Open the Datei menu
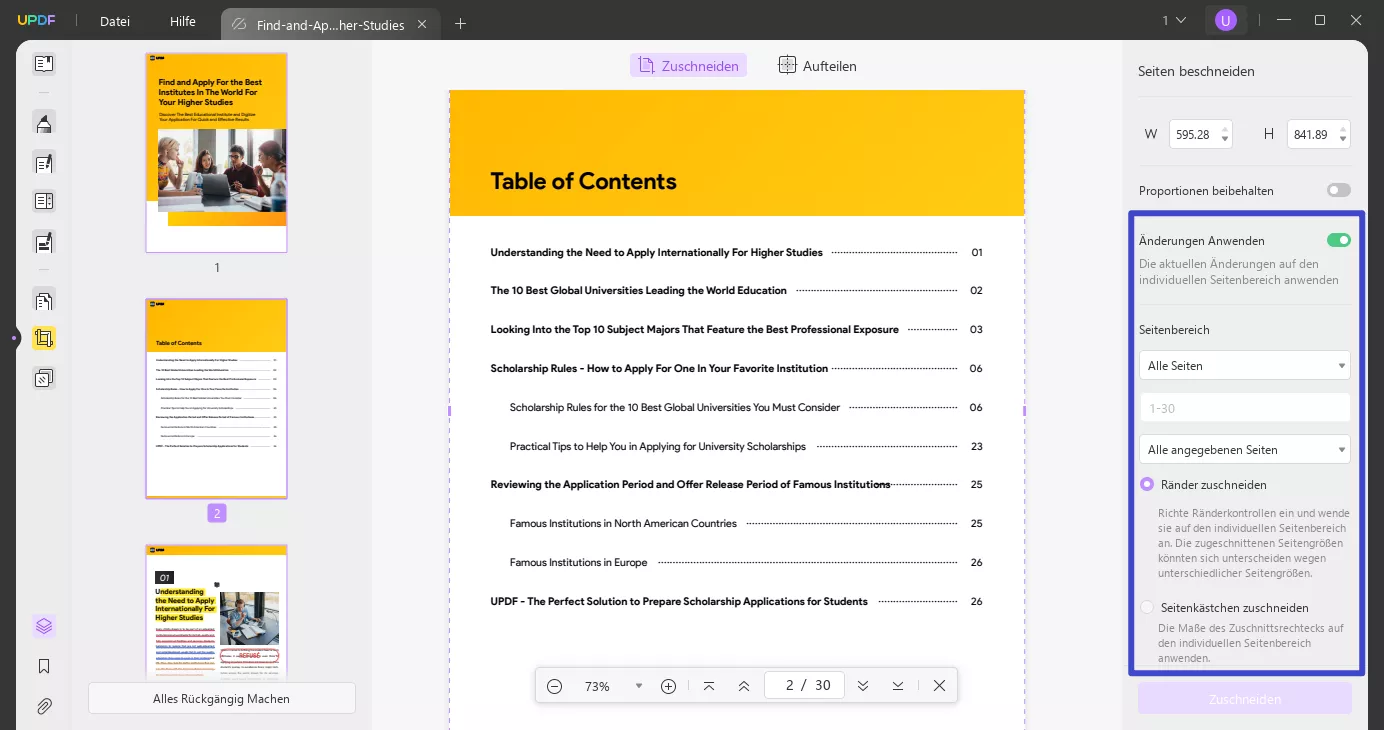 [x=115, y=21]
